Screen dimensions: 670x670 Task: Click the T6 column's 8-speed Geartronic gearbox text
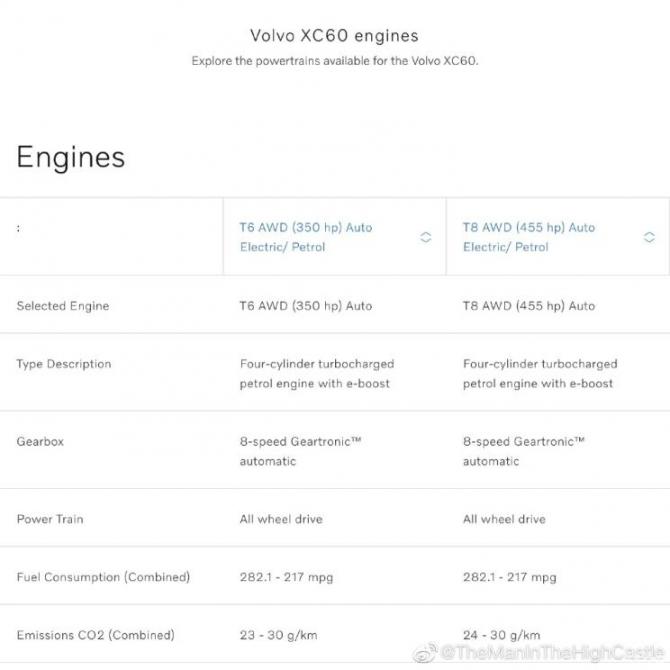(x=300, y=451)
